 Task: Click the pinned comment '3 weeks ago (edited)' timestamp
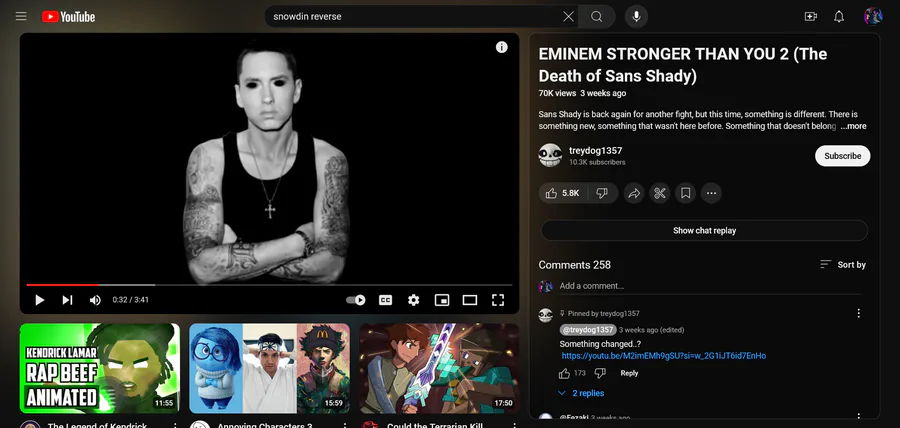[651, 330]
